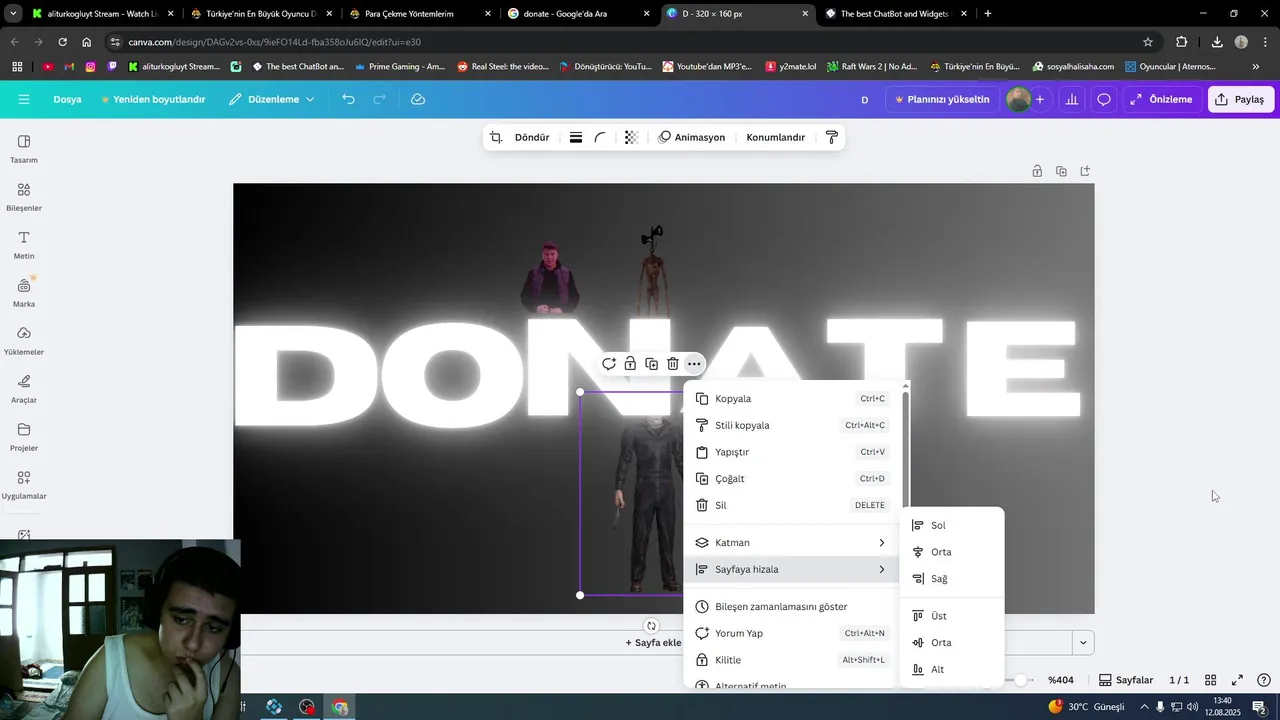The height and width of the screenshot is (720, 1280).
Task: Click the redo arrow
Action: pyautogui.click(x=380, y=99)
